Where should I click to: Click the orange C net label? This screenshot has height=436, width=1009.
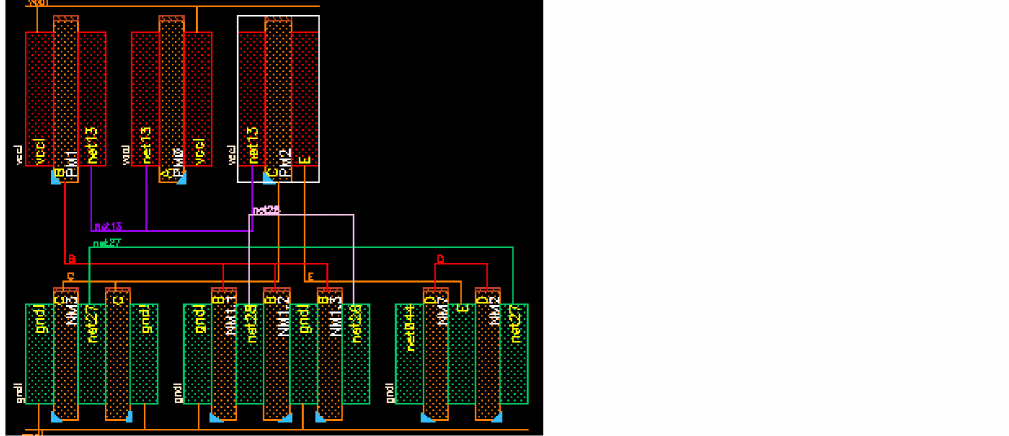point(71,277)
